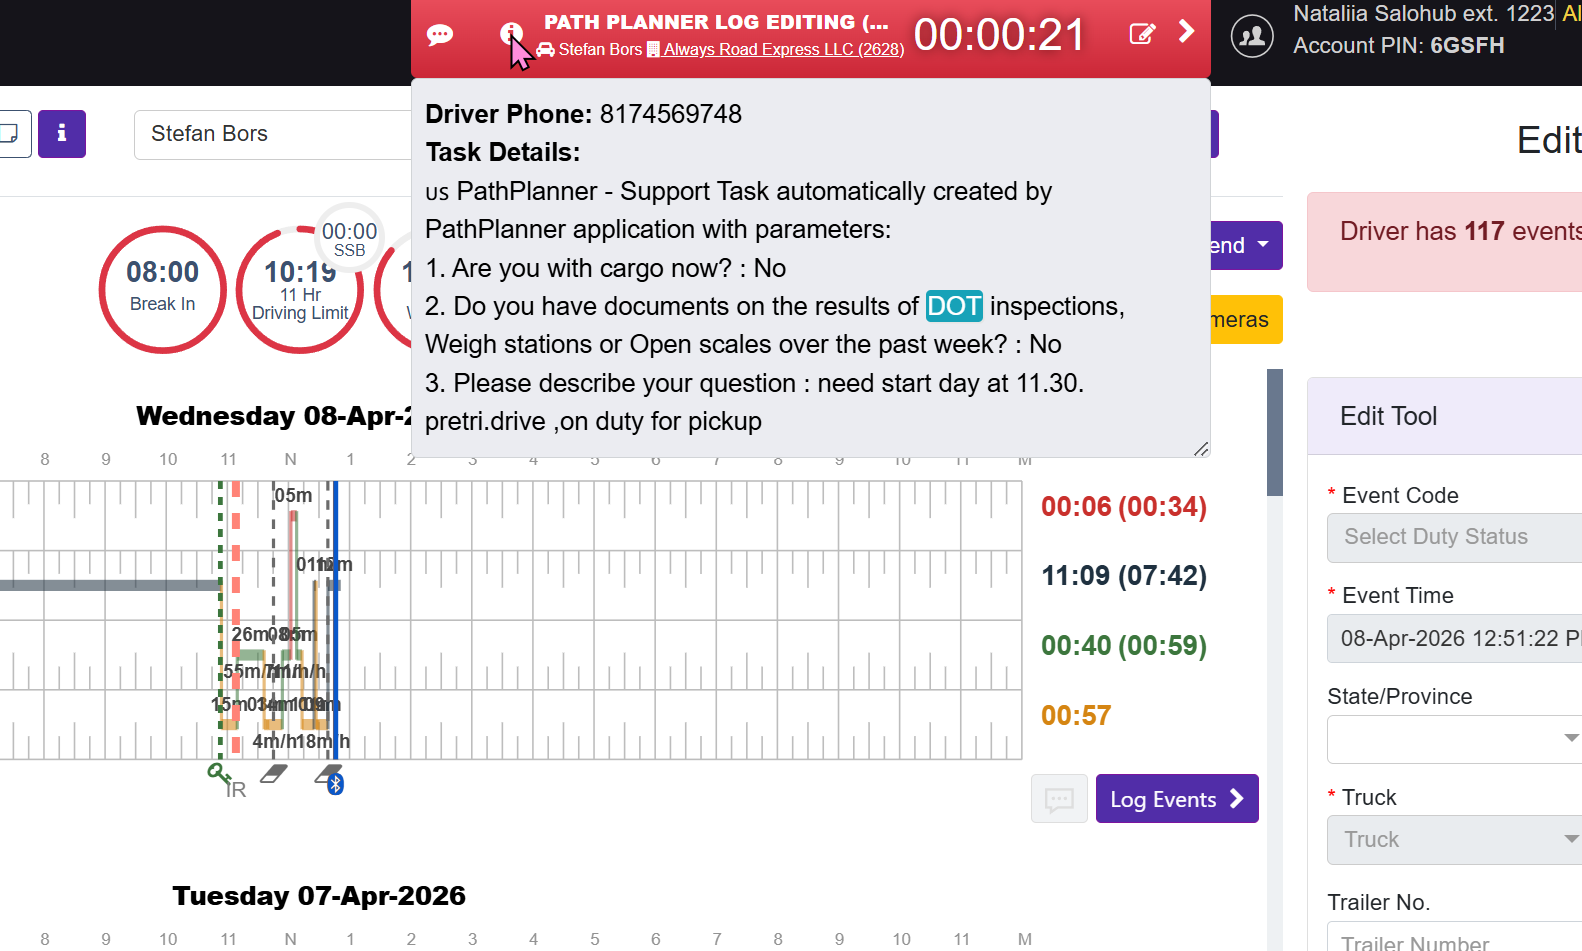Open the chat bubble icon in red header
Screen dimensions: 1582x951
click(440, 35)
